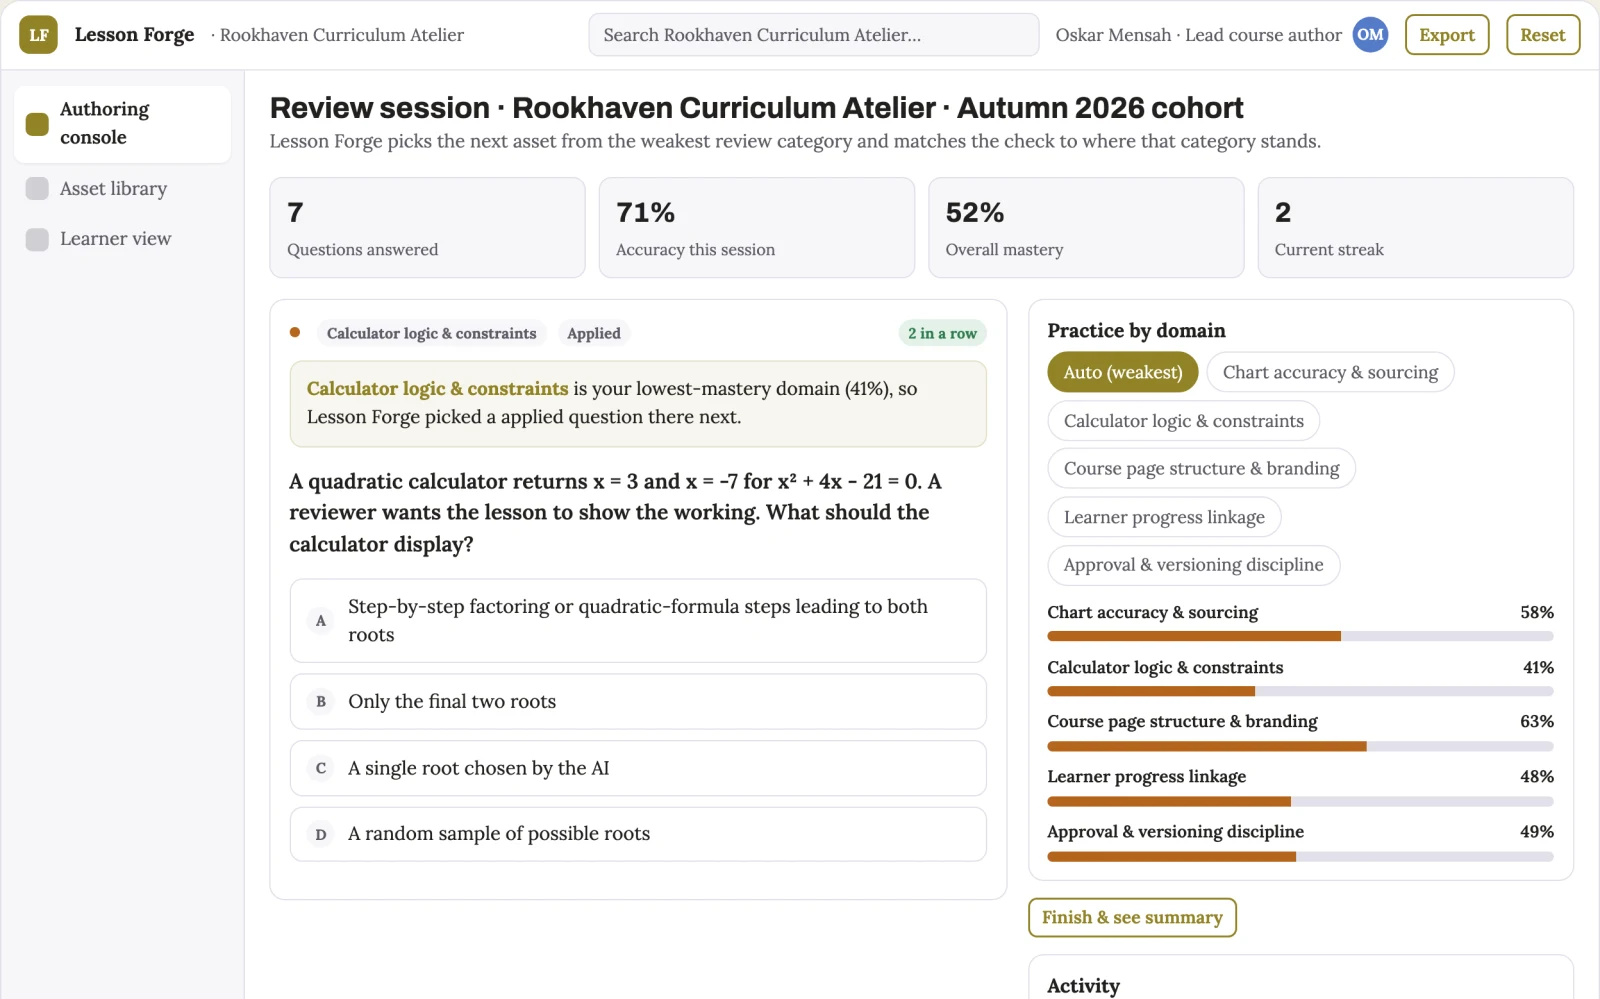Choose answer C, single root chosen by AI

(638, 768)
